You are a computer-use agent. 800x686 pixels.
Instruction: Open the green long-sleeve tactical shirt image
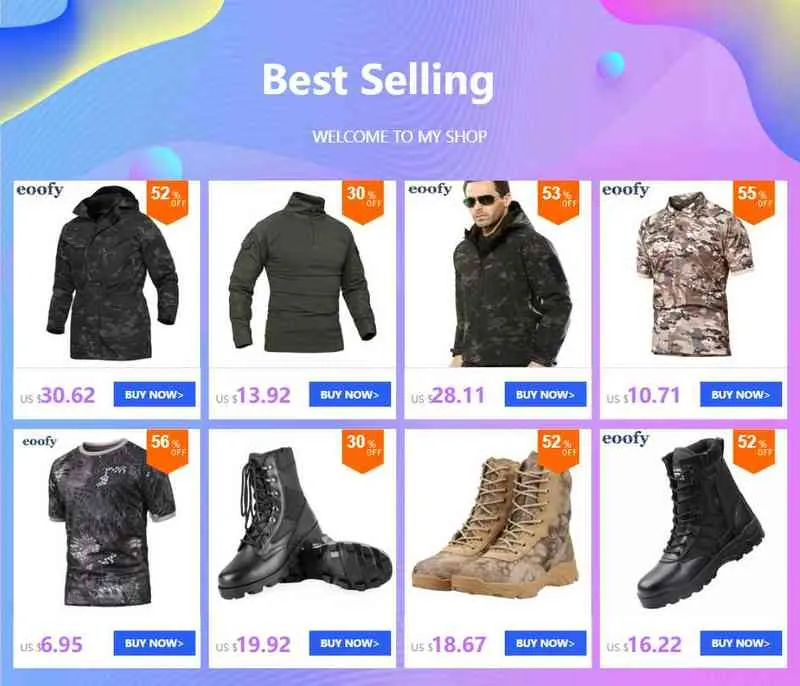(302, 272)
